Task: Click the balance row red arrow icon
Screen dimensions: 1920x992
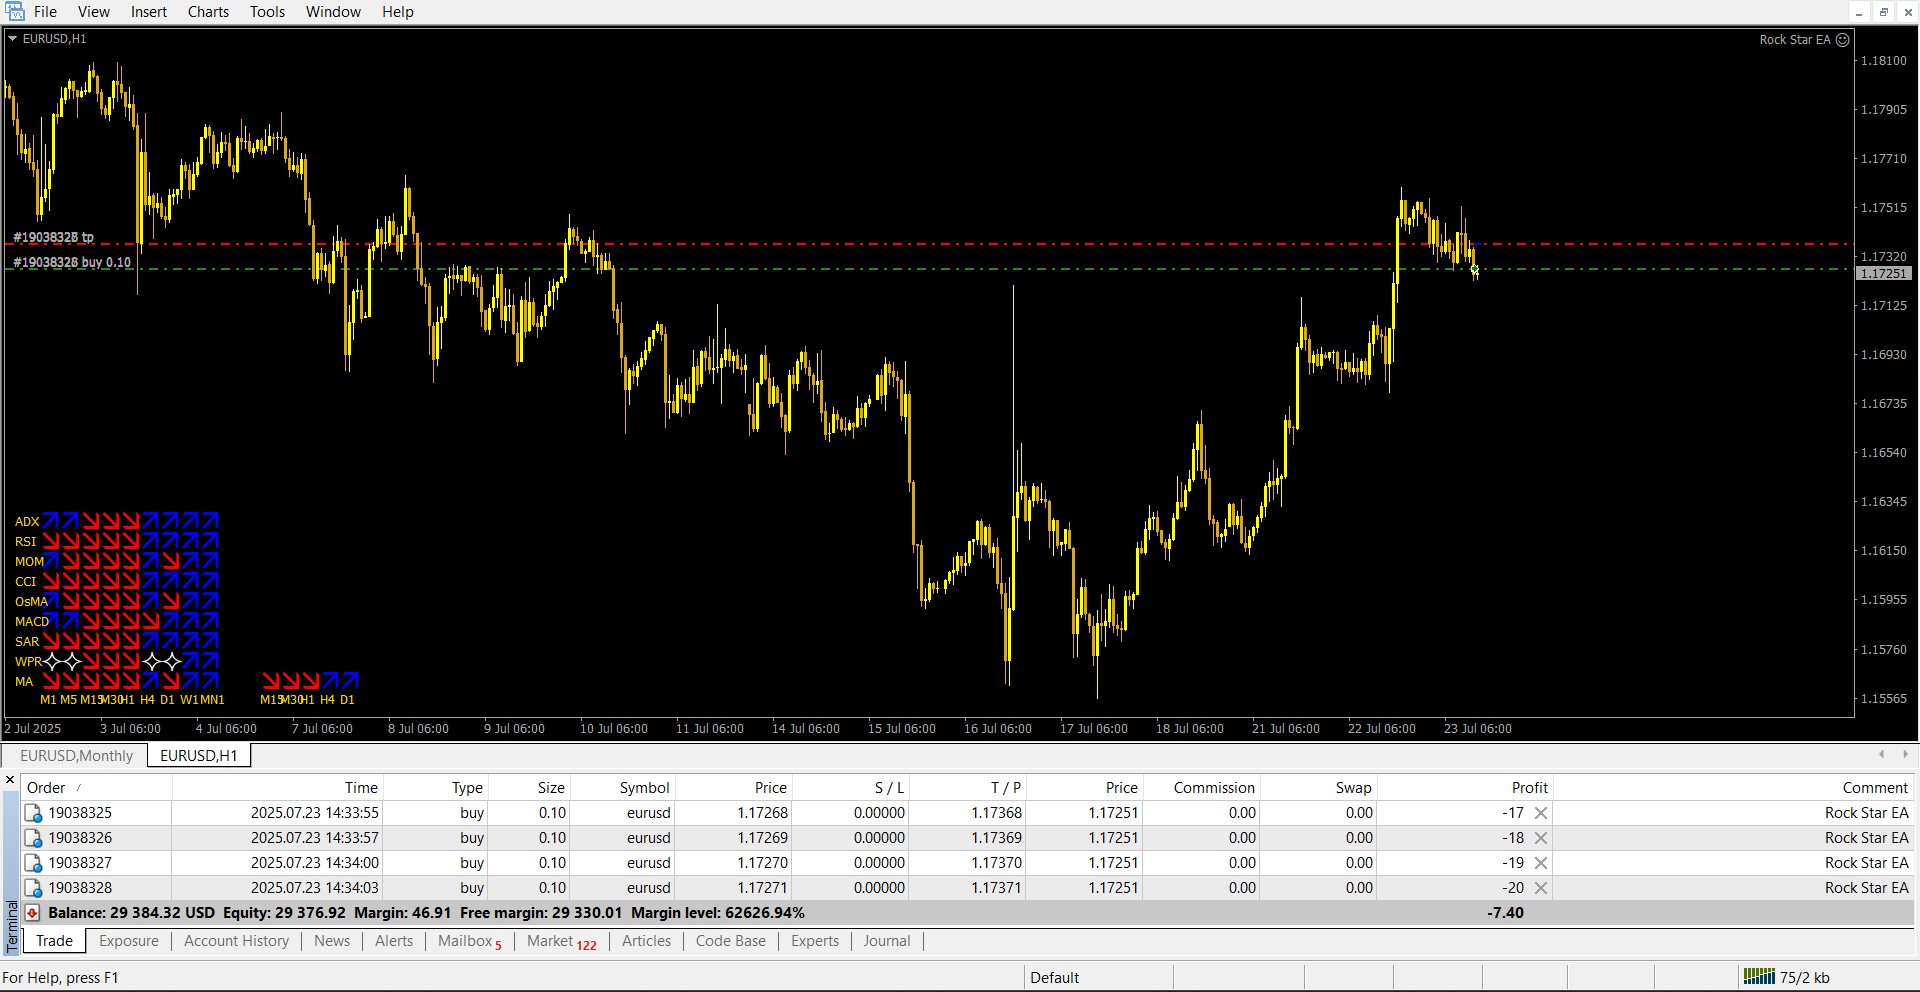Action: (x=32, y=913)
